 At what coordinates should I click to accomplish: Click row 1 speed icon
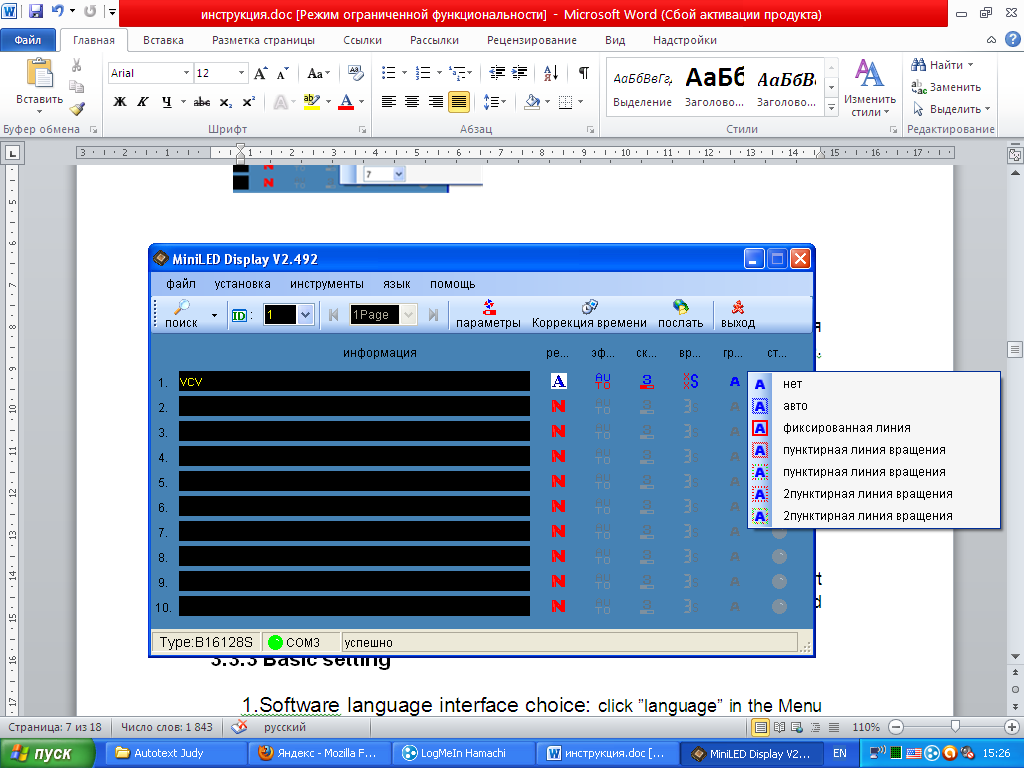point(647,381)
